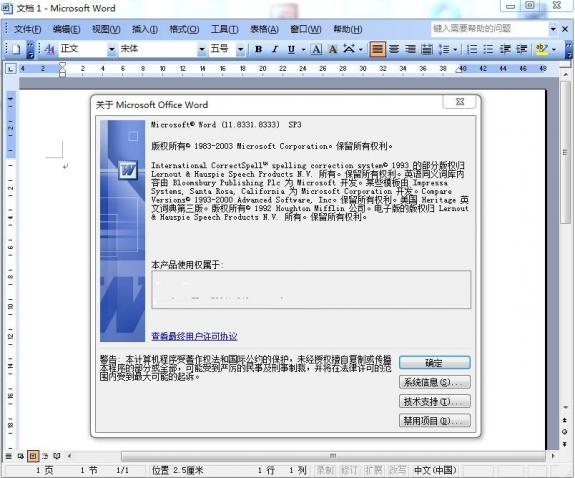Close the About Microsoft Office Word dialog
The image size is (575, 478).
[x=460, y=102]
